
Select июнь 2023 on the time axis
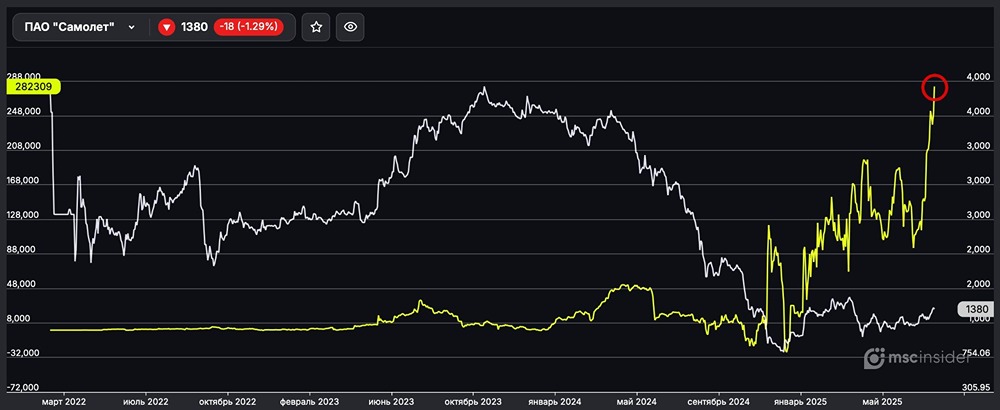tap(392, 401)
